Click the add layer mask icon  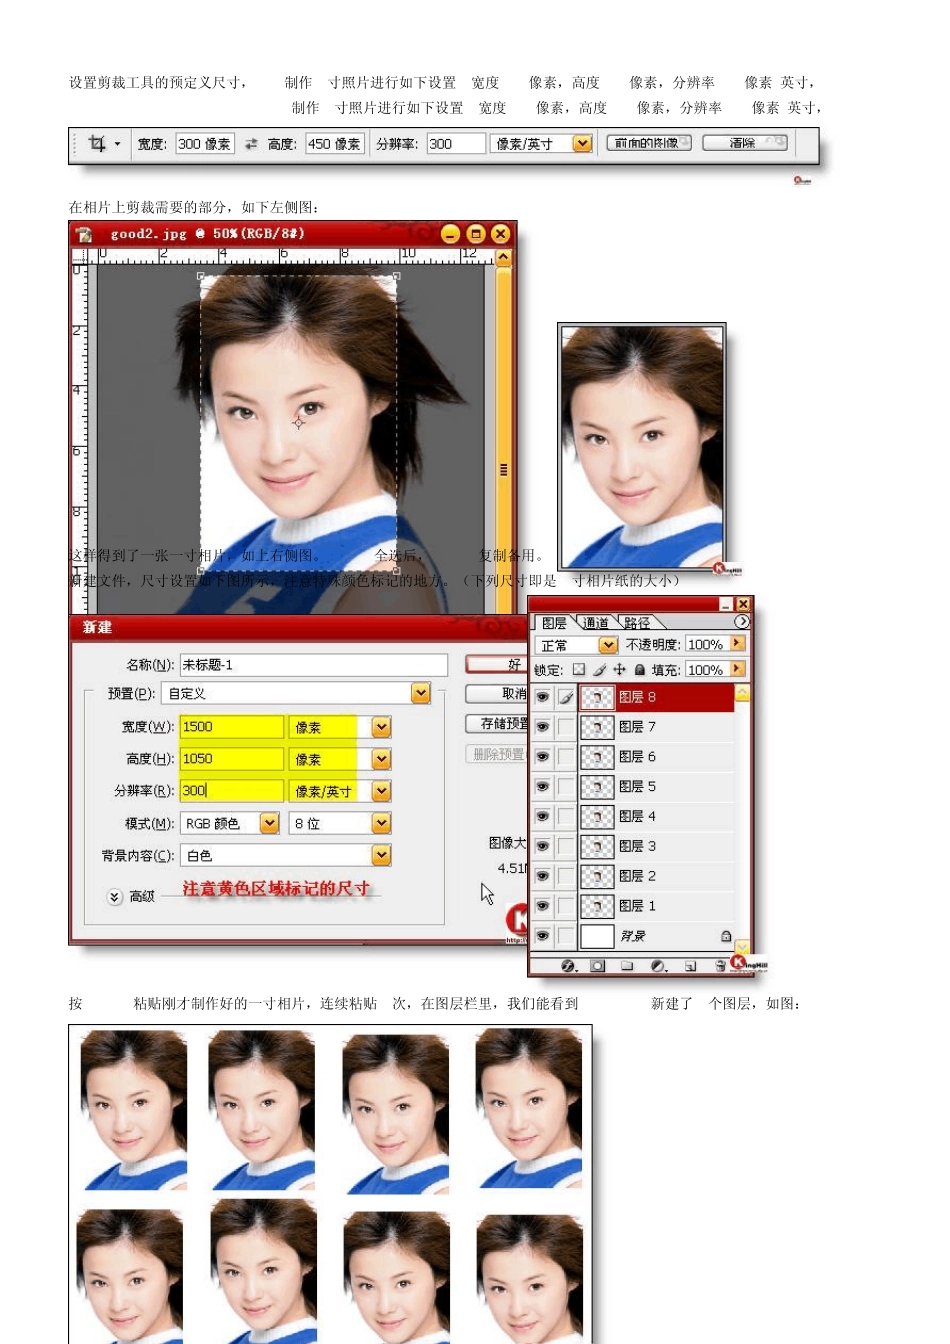(x=598, y=966)
